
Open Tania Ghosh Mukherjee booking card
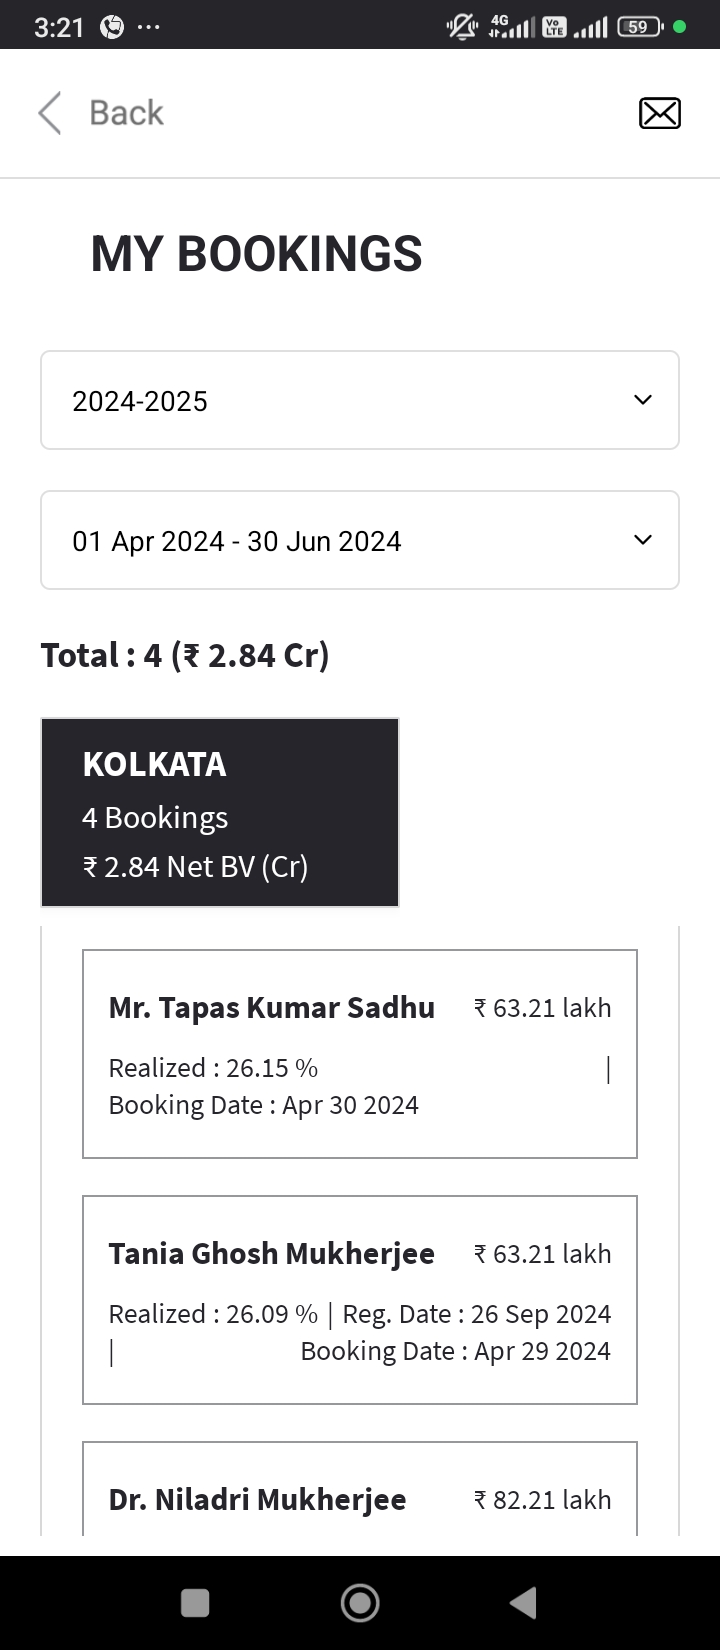coord(360,1300)
